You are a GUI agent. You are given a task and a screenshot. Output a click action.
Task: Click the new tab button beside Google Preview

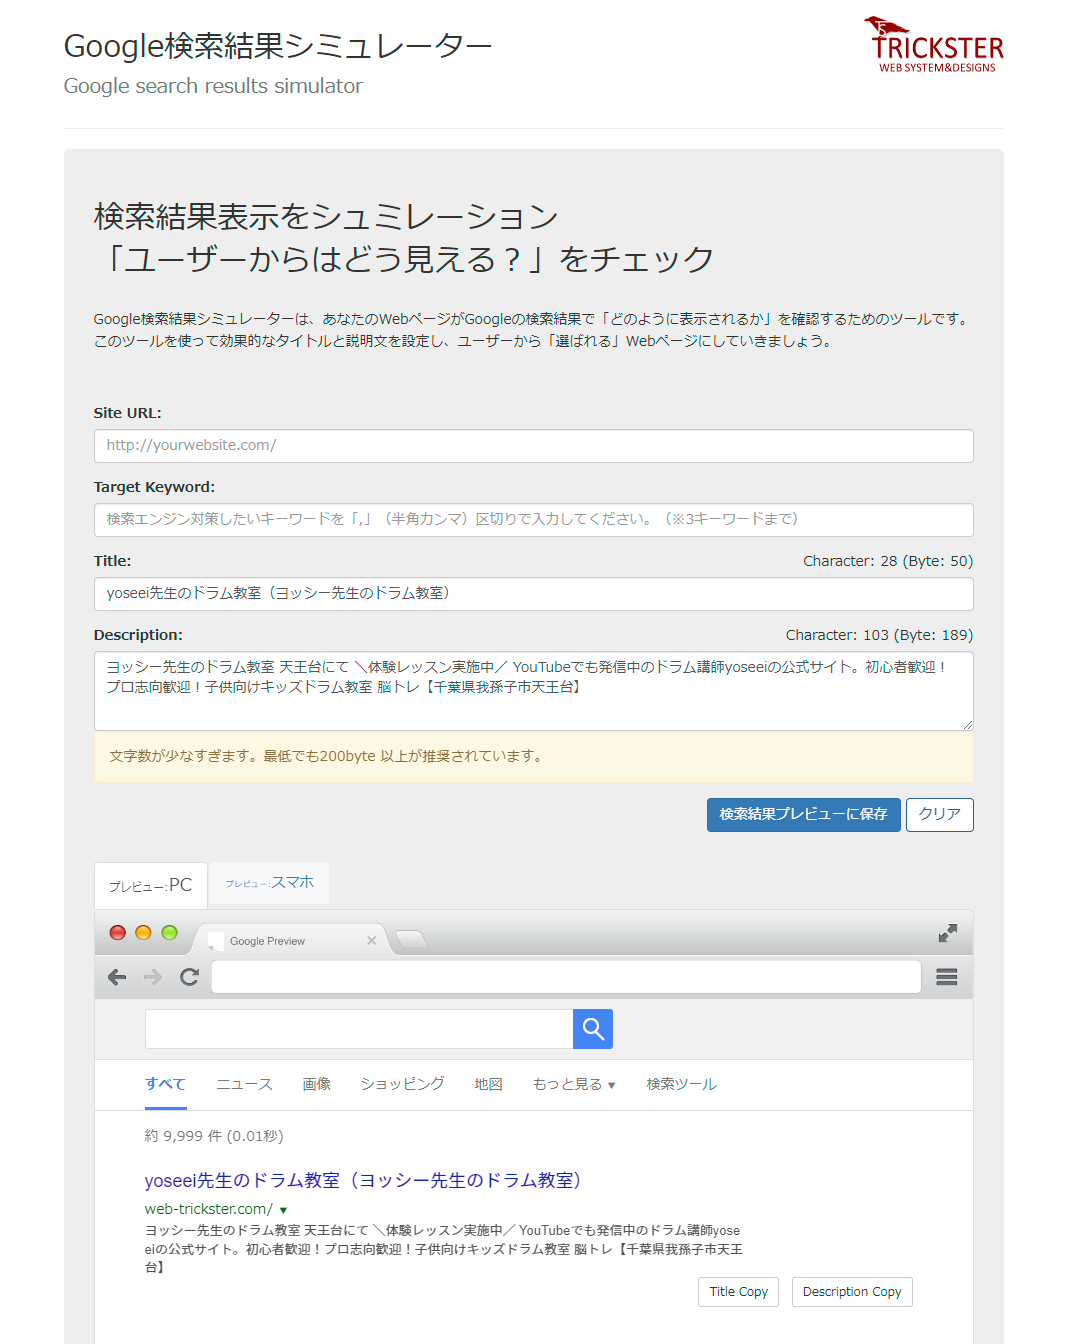[x=411, y=938]
